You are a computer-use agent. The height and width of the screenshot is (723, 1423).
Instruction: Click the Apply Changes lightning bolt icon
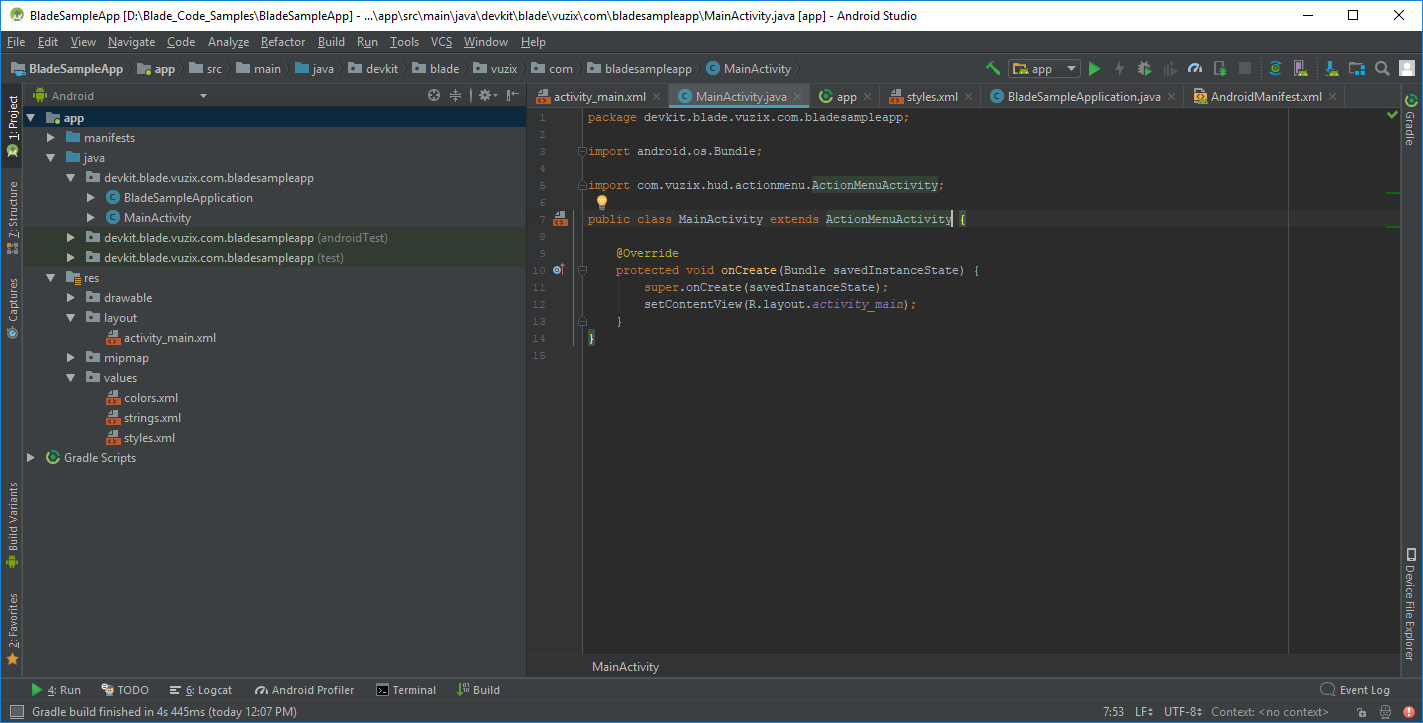[x=1119, y=69]
